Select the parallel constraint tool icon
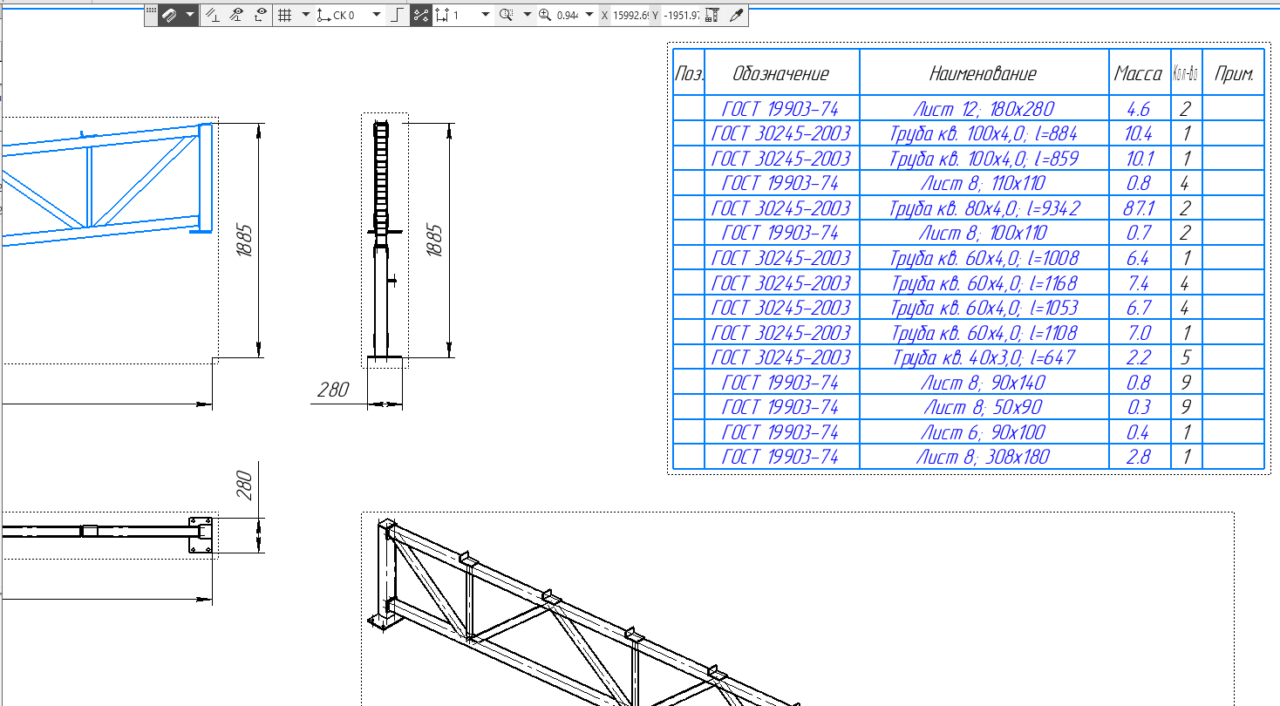Viewport: 1280px width, 706px height. click(x=212, y=15)
